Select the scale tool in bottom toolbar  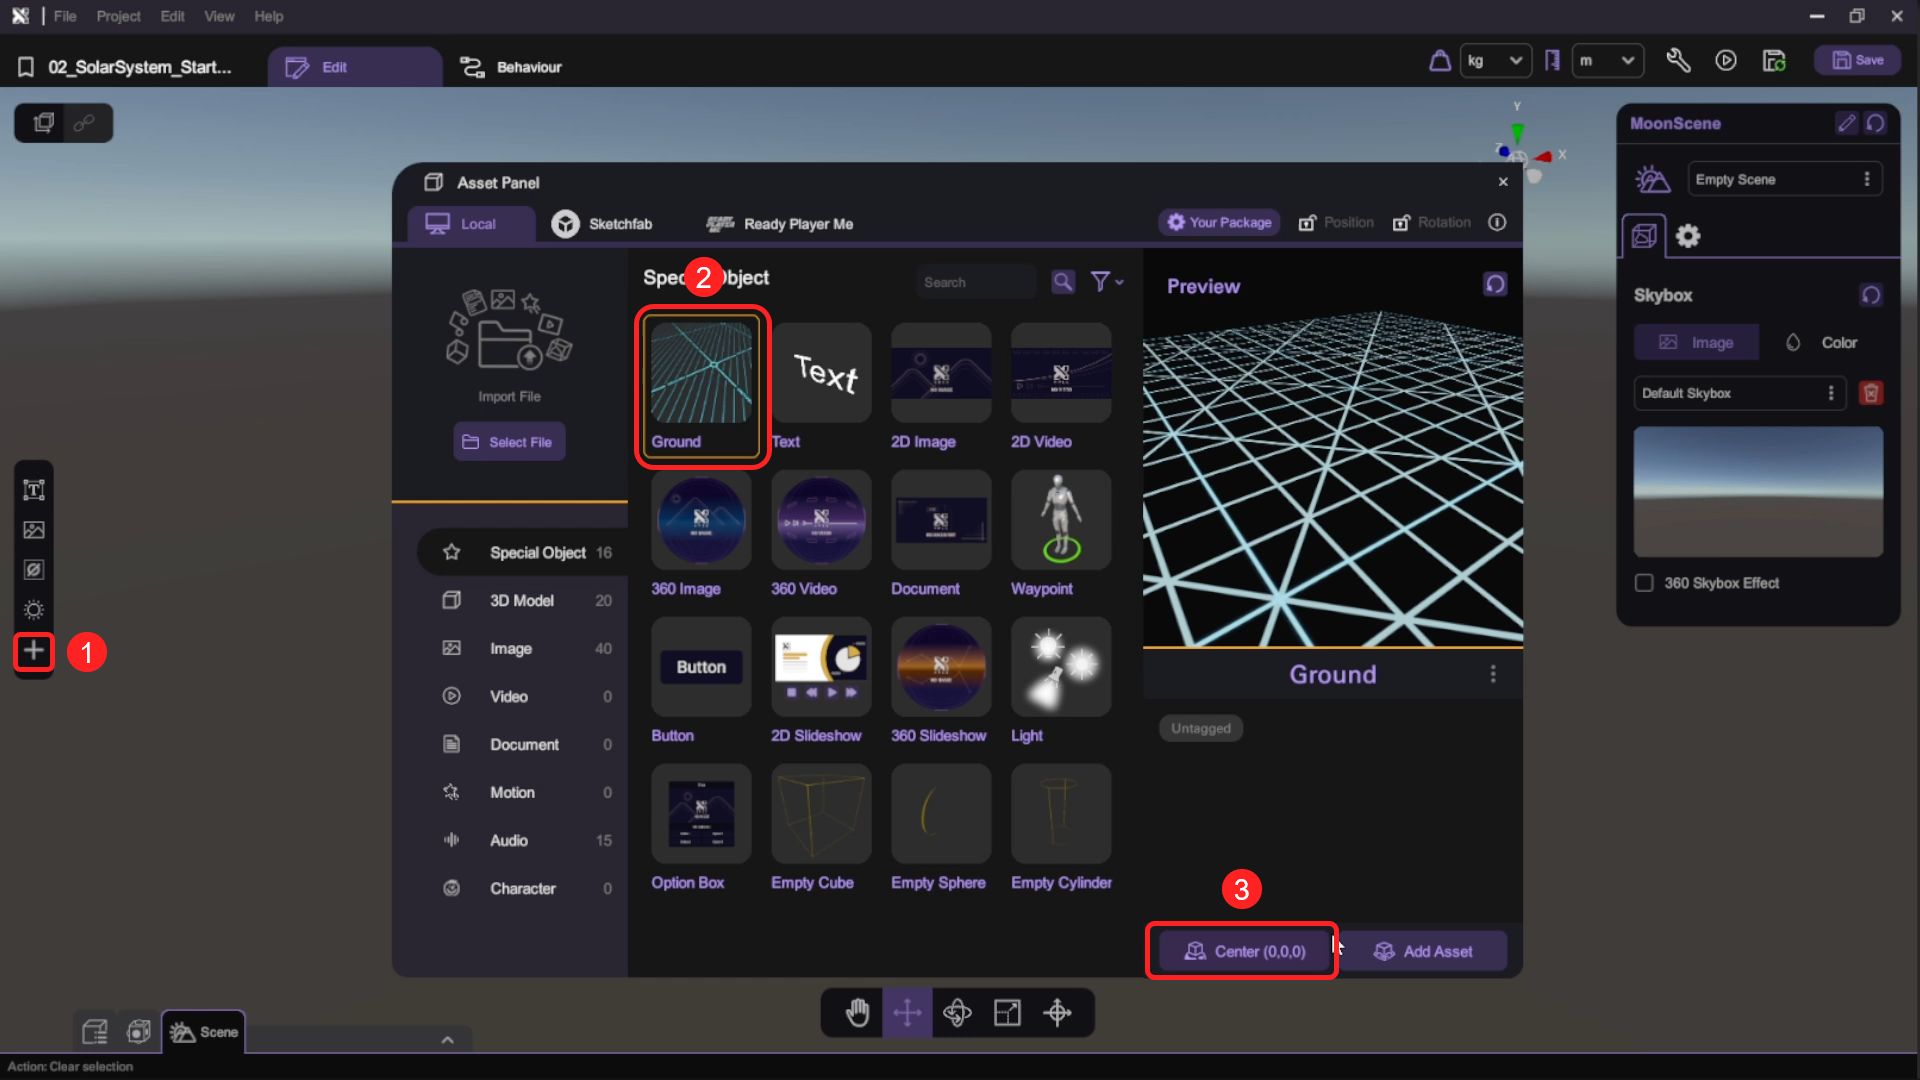tap(1007, 1013)
